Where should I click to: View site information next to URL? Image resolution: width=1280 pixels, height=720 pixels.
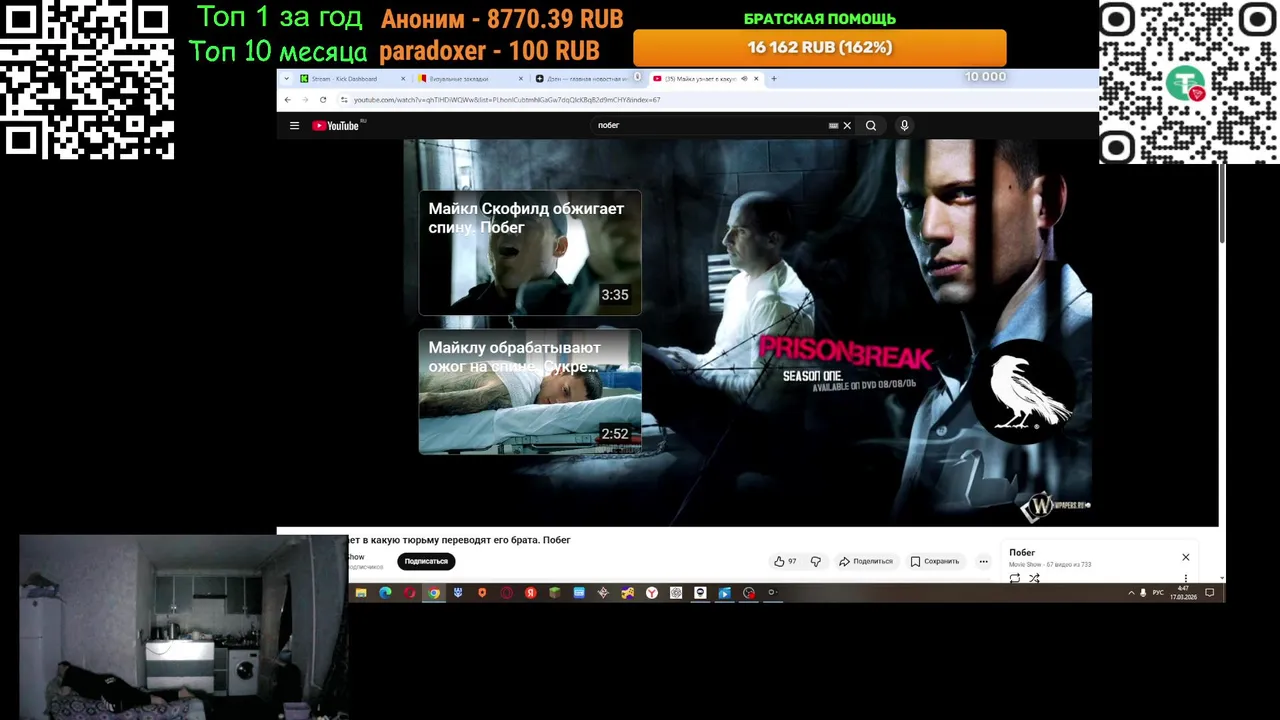pyautogui.click(x=344, y=100)
